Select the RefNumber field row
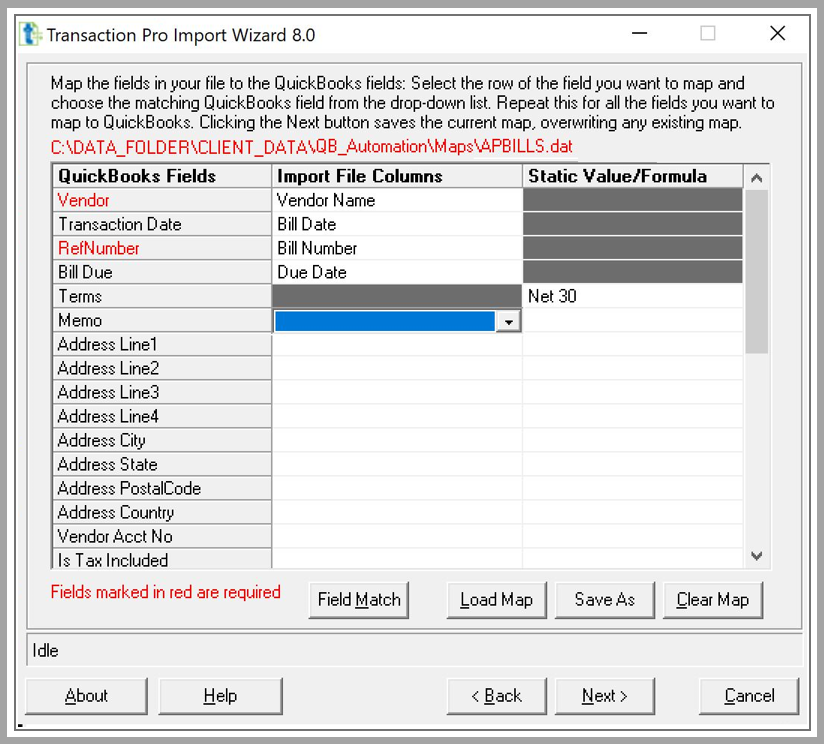The image size is (824, 744). click(162, 248)
